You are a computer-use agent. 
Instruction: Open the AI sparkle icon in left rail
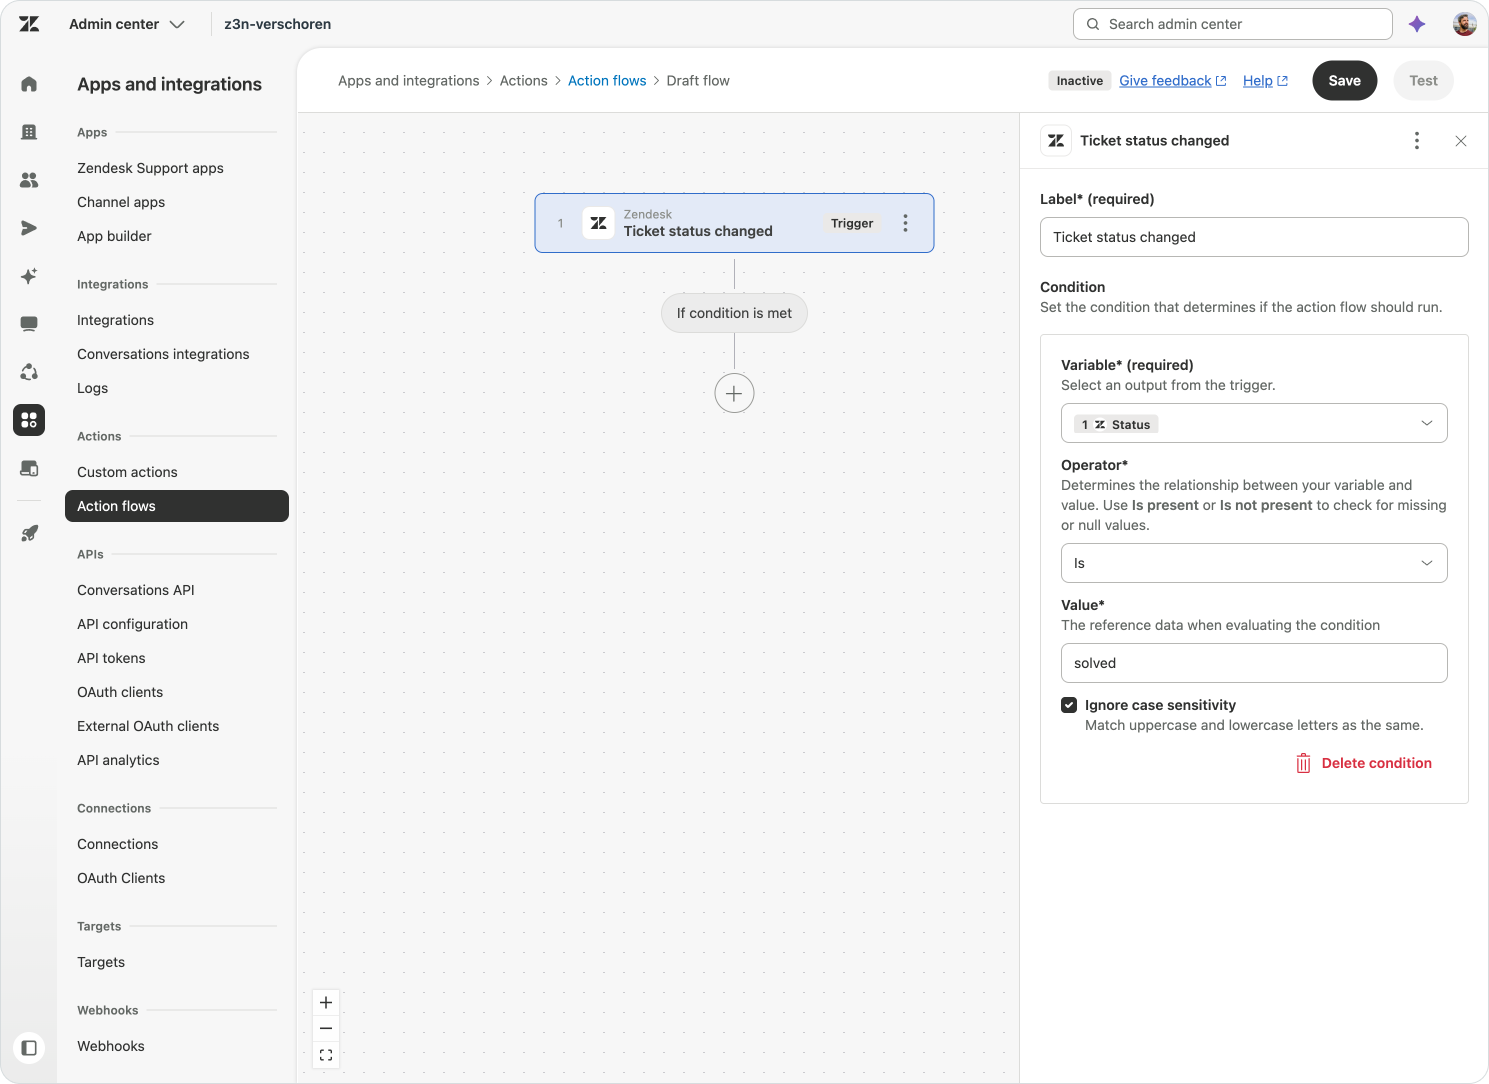point(29,276)
